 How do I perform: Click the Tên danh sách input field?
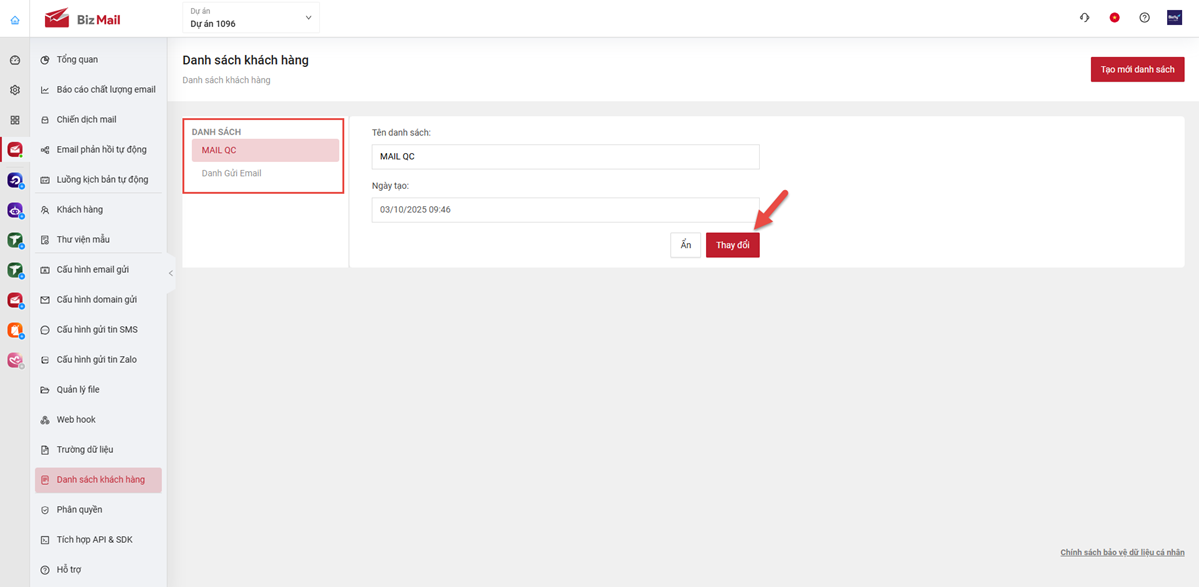[565, 157]
